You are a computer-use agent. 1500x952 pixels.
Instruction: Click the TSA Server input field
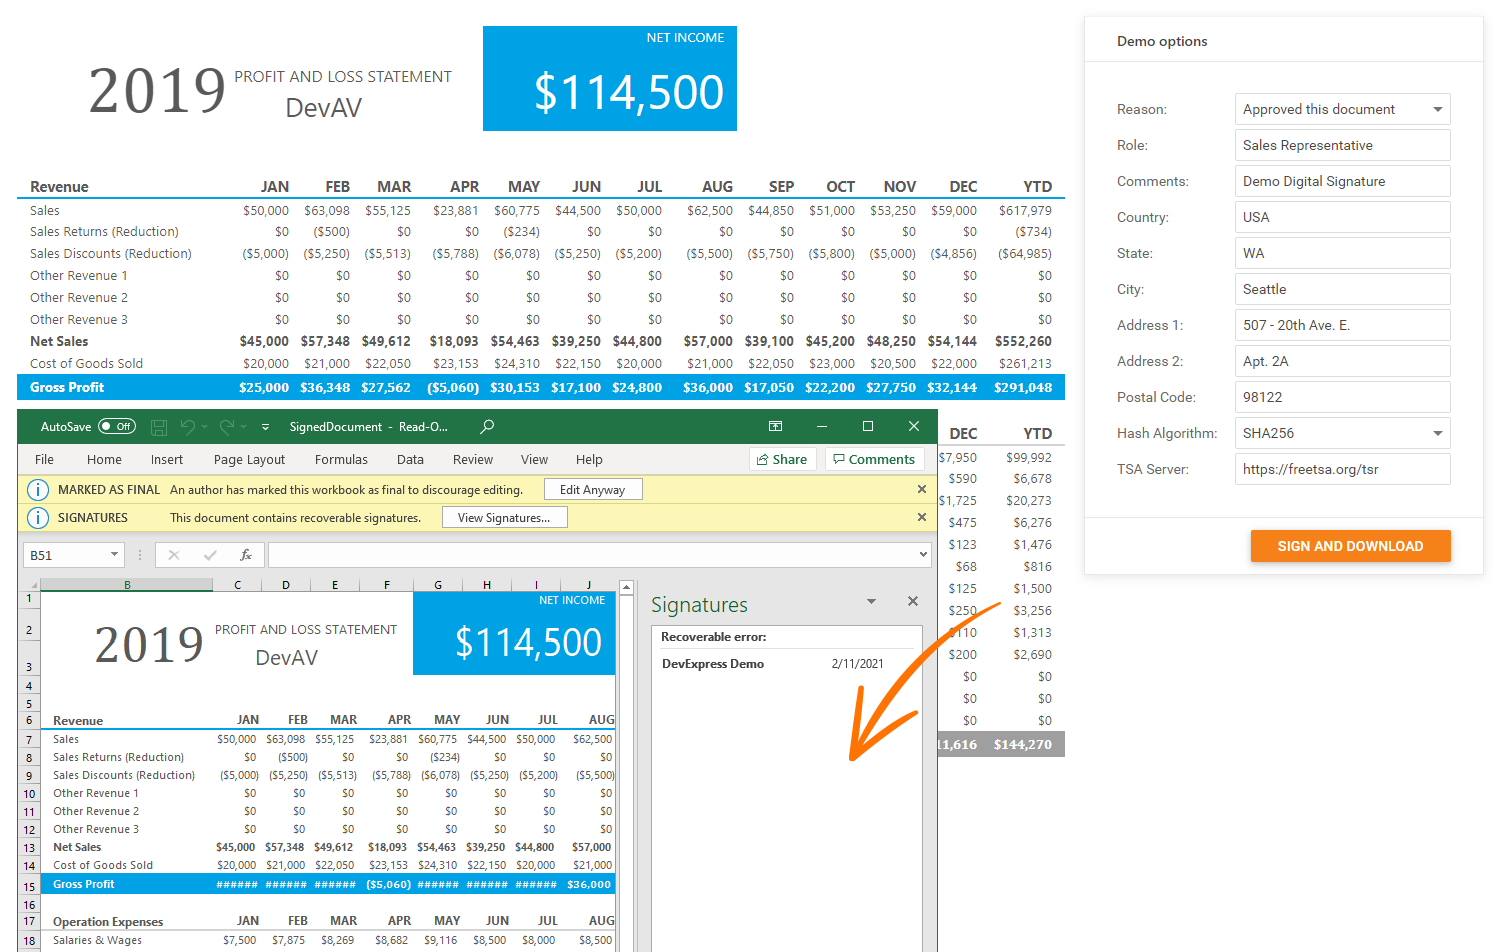pos(1342,469)
